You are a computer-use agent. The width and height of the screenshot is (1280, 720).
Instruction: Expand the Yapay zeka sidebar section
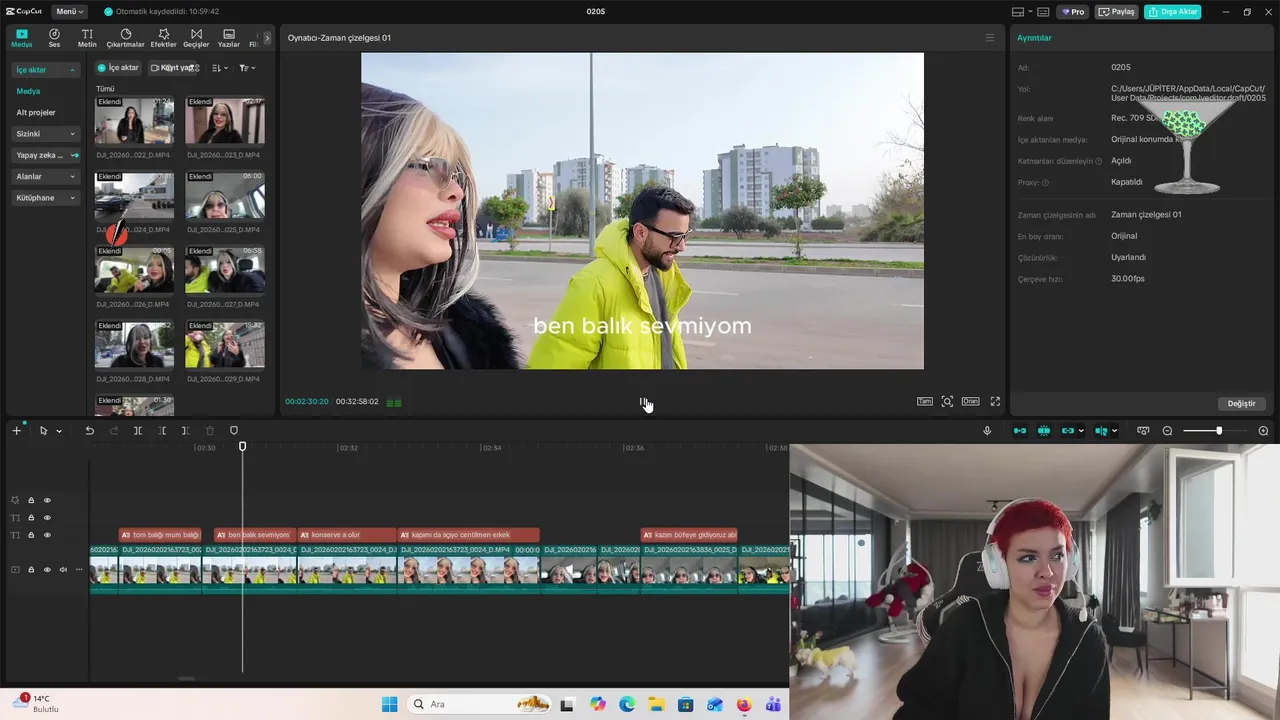coord(46,155)
